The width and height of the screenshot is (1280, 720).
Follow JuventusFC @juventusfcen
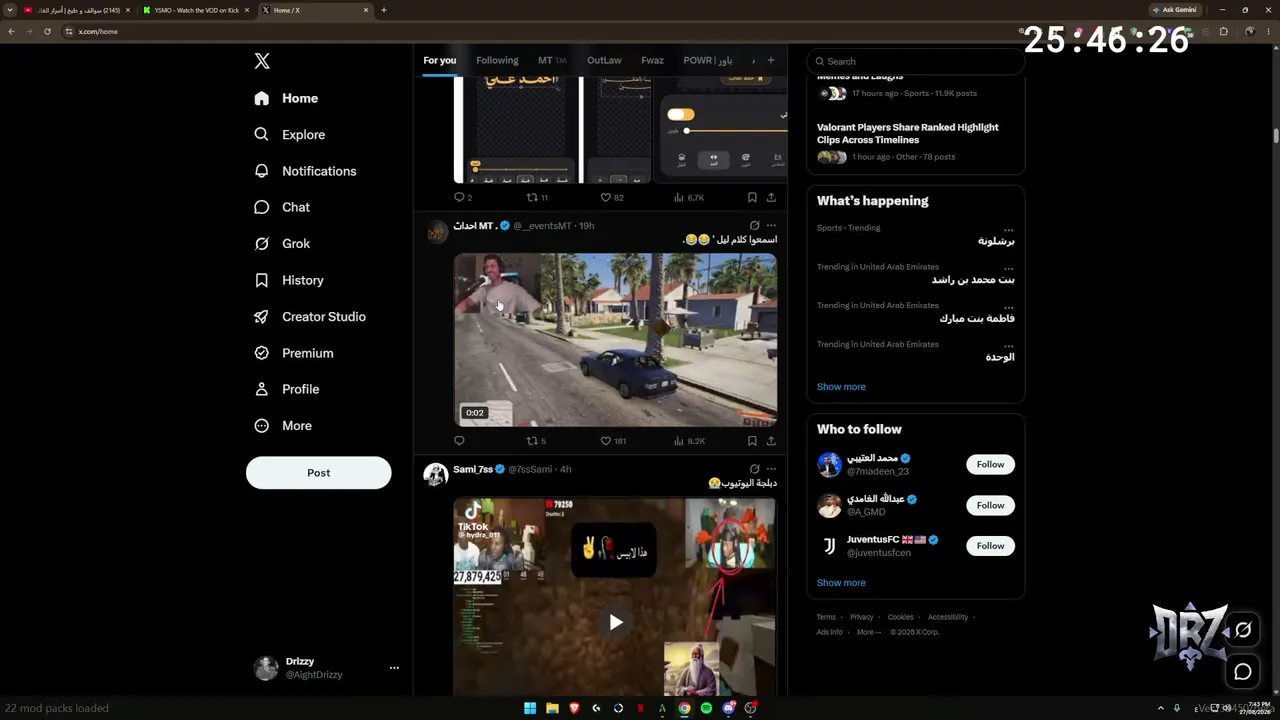990,546
